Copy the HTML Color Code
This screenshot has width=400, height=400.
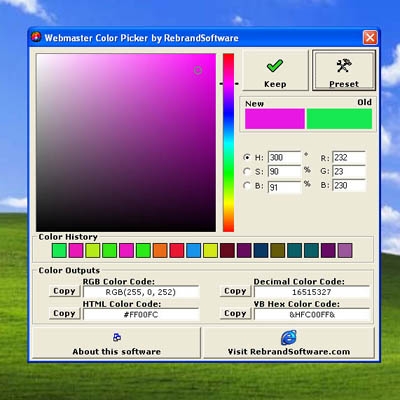(65, 313)
